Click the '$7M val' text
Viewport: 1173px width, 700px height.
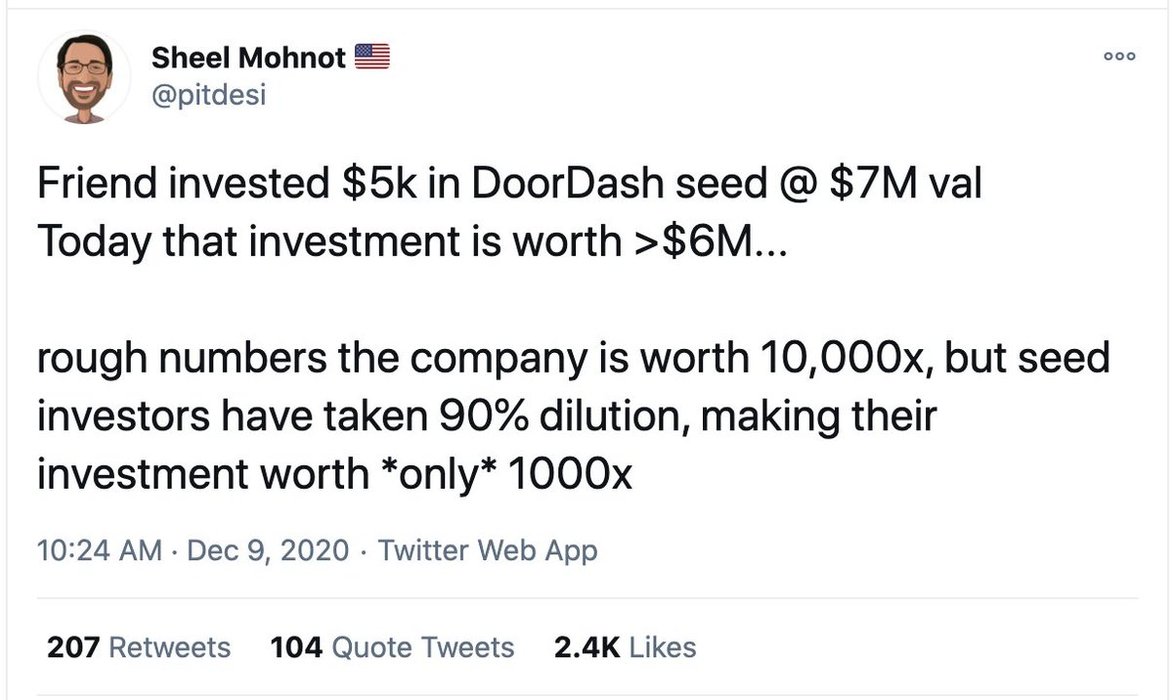pyautogui.click(x=905, y=183)
